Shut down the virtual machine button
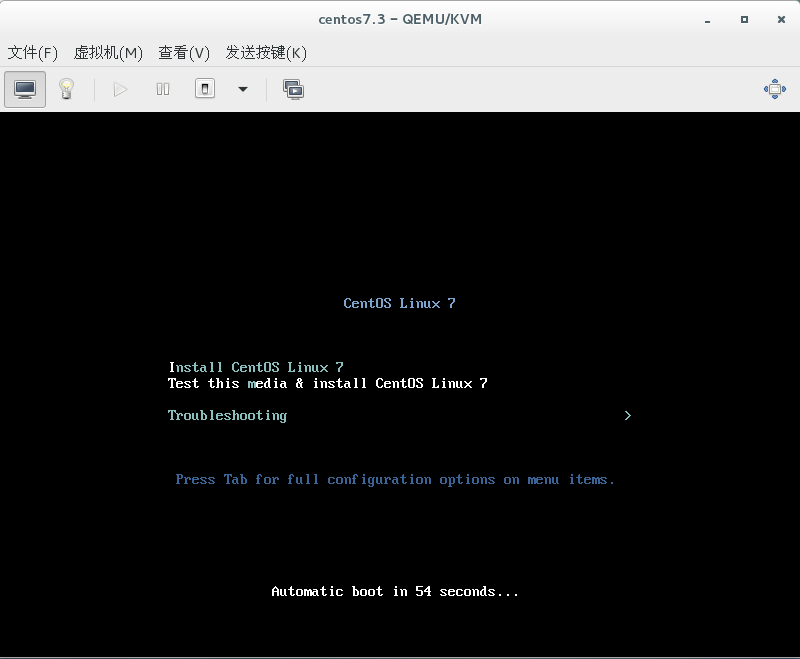Viewport: 800px width, 659px height. tap(205, 89)
